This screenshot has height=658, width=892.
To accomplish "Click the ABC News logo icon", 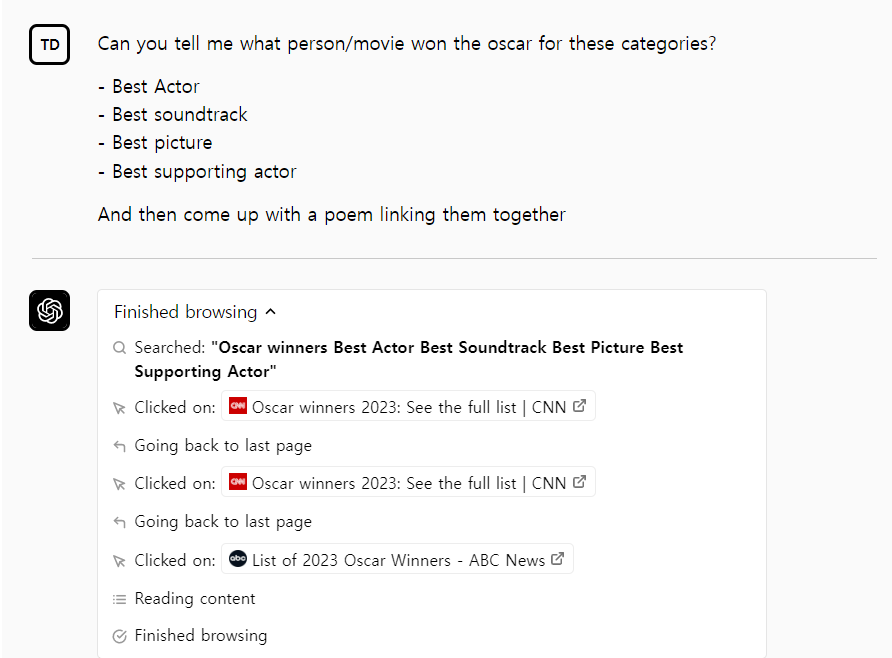I will 237,559.
